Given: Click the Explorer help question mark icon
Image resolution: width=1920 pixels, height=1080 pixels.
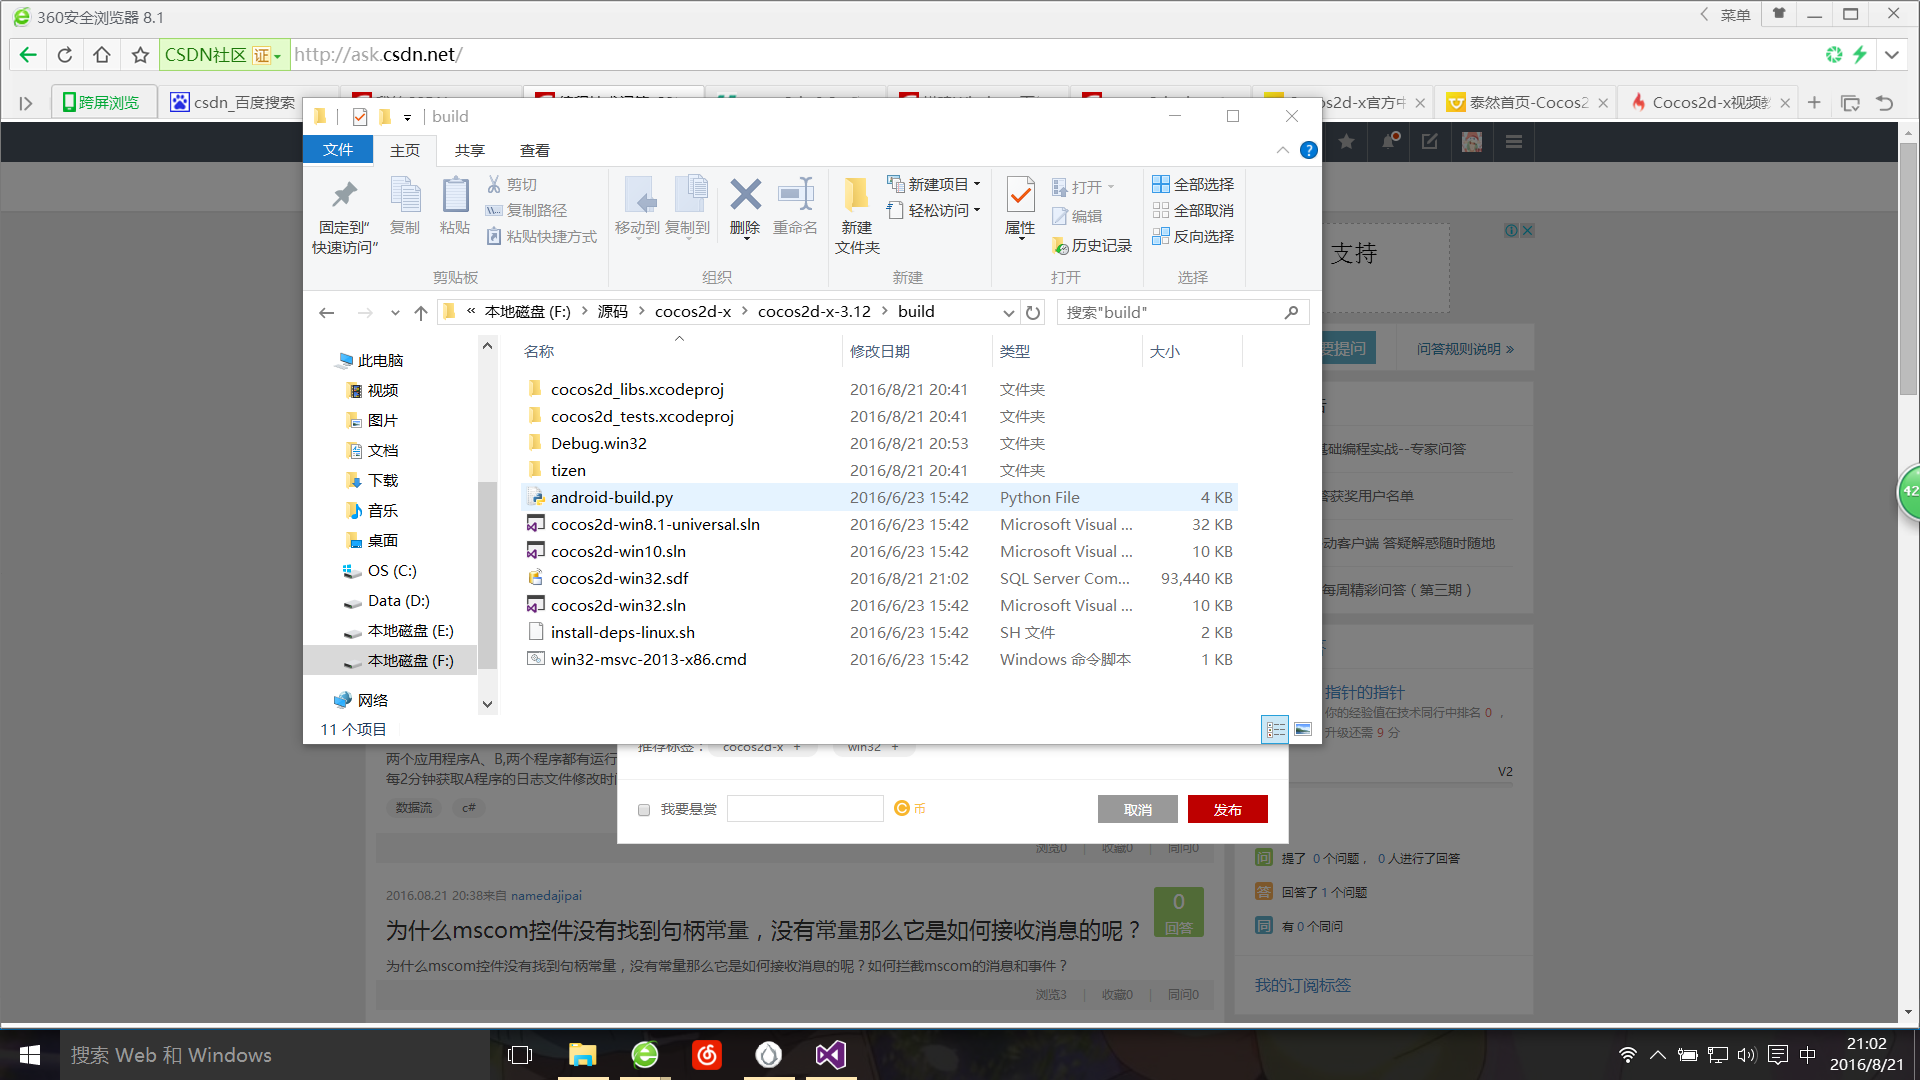Looking at the screenshot, I should coord(1308,150).
